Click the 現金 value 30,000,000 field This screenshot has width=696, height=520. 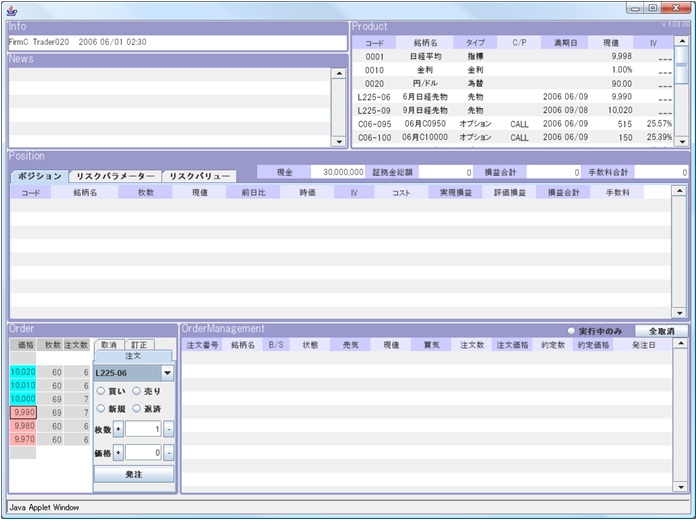pos(338,172)
